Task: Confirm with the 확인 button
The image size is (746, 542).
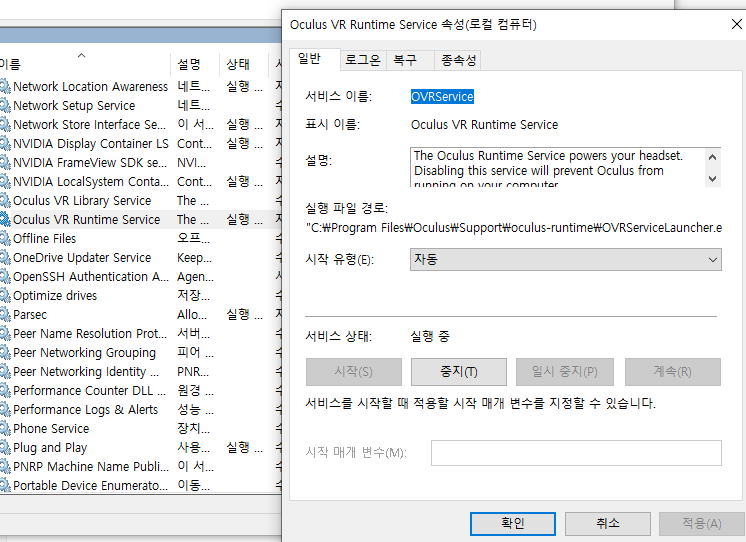Action: (x=513, y=523)
